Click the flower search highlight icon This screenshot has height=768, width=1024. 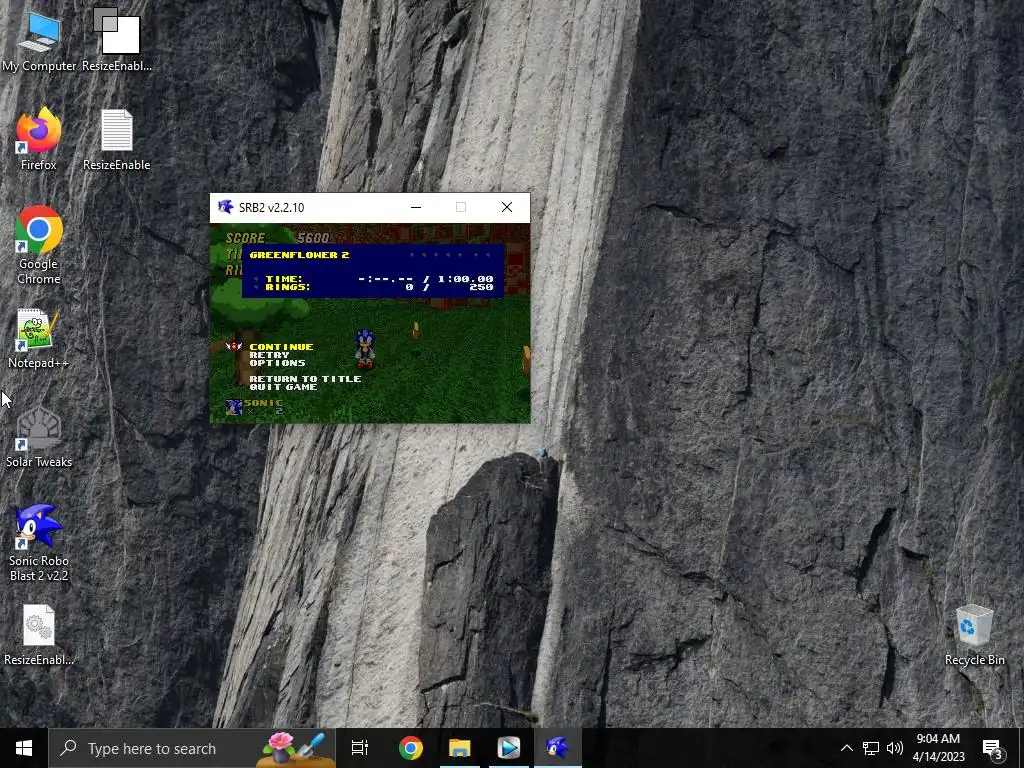pos(295,748)
